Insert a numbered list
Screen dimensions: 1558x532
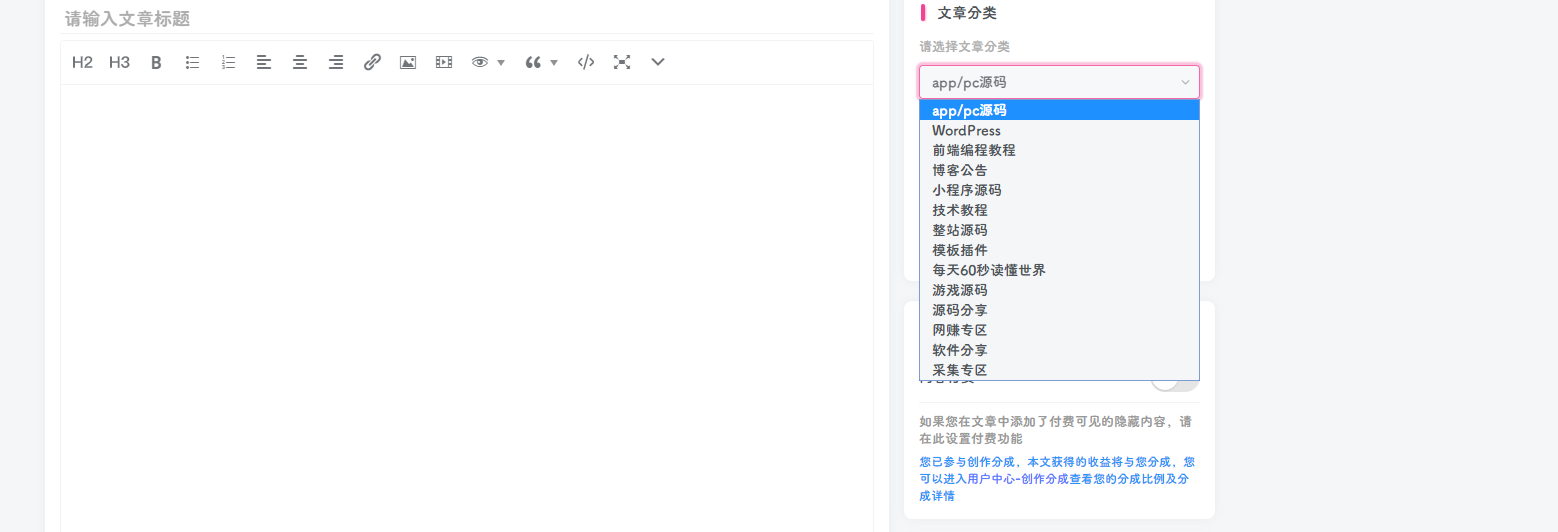[x=228, y=62]
